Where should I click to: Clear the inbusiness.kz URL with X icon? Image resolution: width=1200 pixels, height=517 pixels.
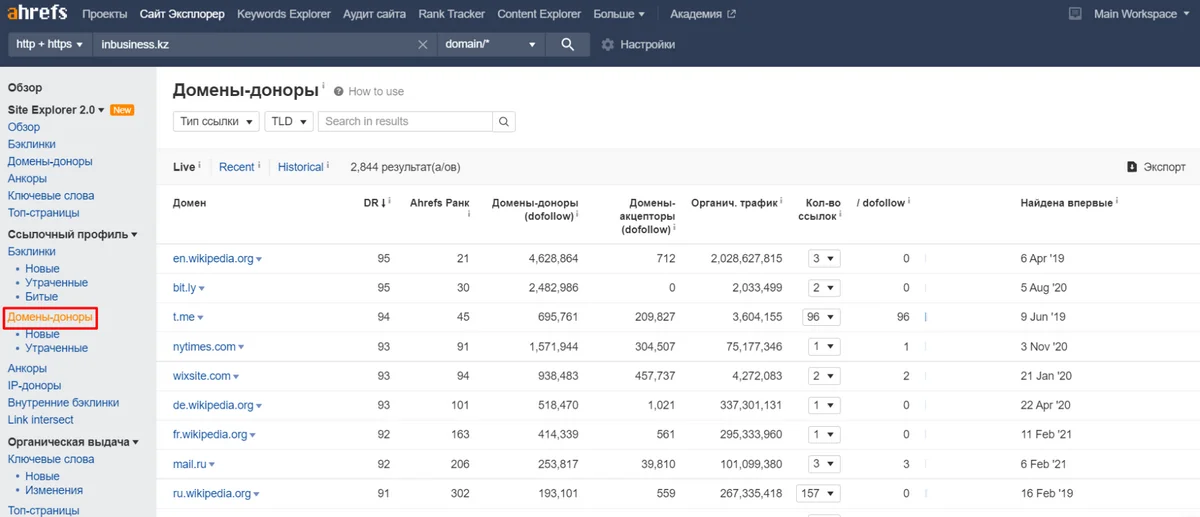[x=422, y=45]
